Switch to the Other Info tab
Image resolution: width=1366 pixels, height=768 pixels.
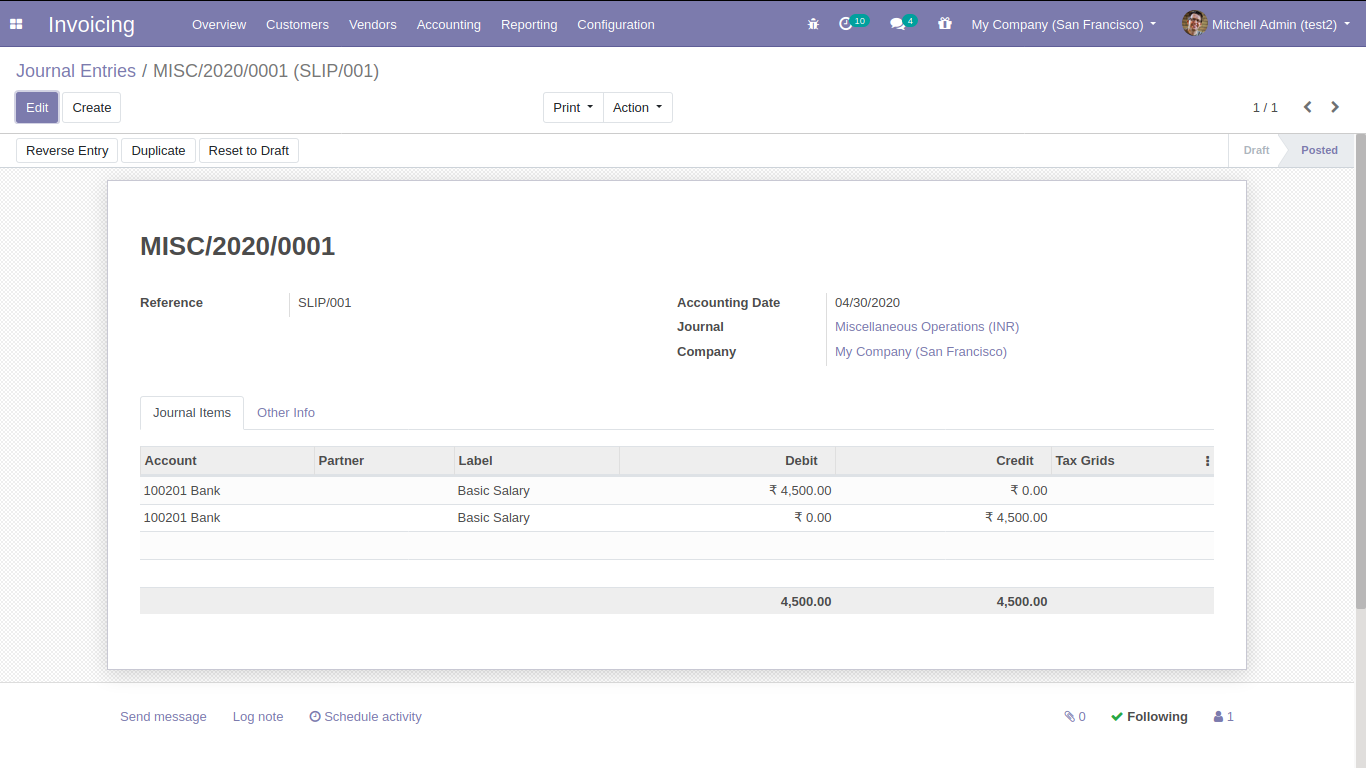point(286,413)
